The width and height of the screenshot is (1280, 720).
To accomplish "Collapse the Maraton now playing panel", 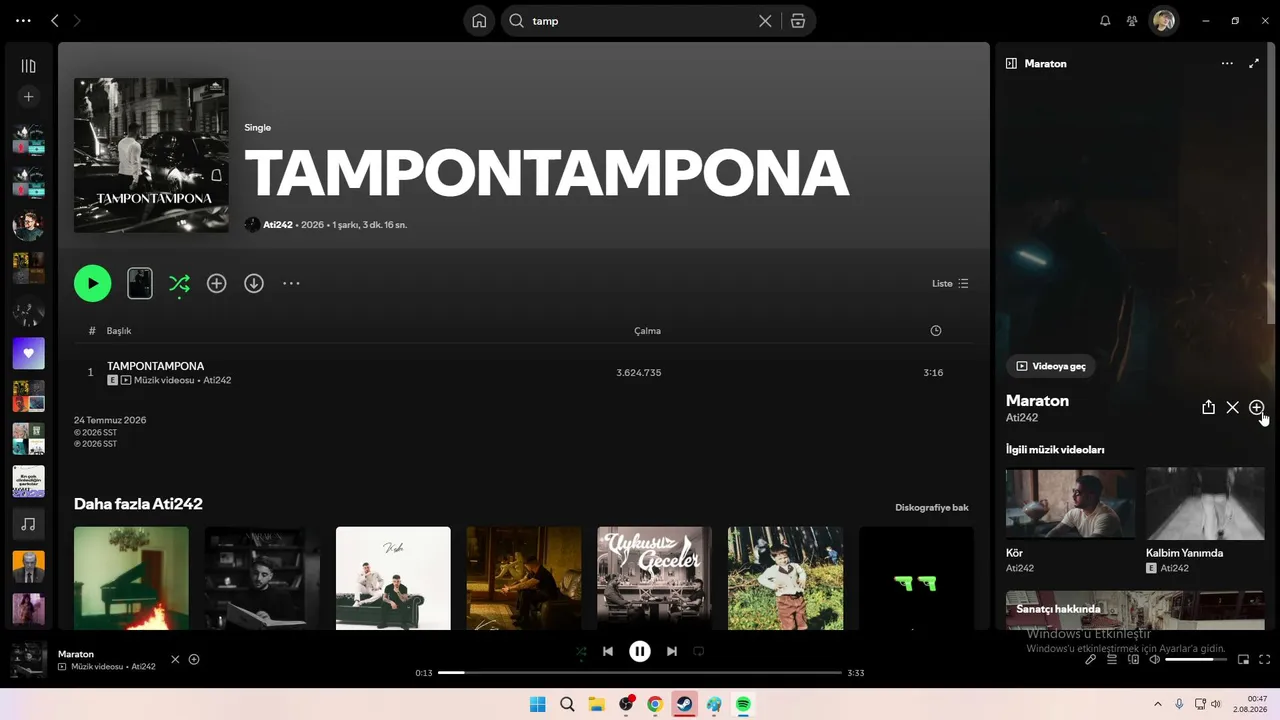I will click(x=1011, y=63).
